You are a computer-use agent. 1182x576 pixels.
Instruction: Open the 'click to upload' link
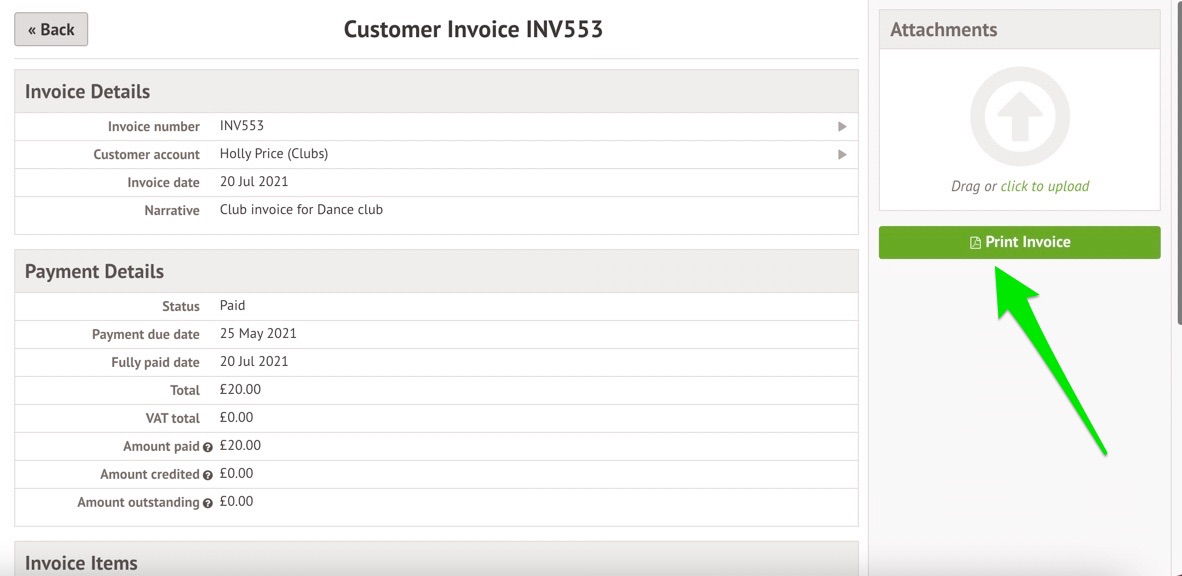tap(1044, 186)
